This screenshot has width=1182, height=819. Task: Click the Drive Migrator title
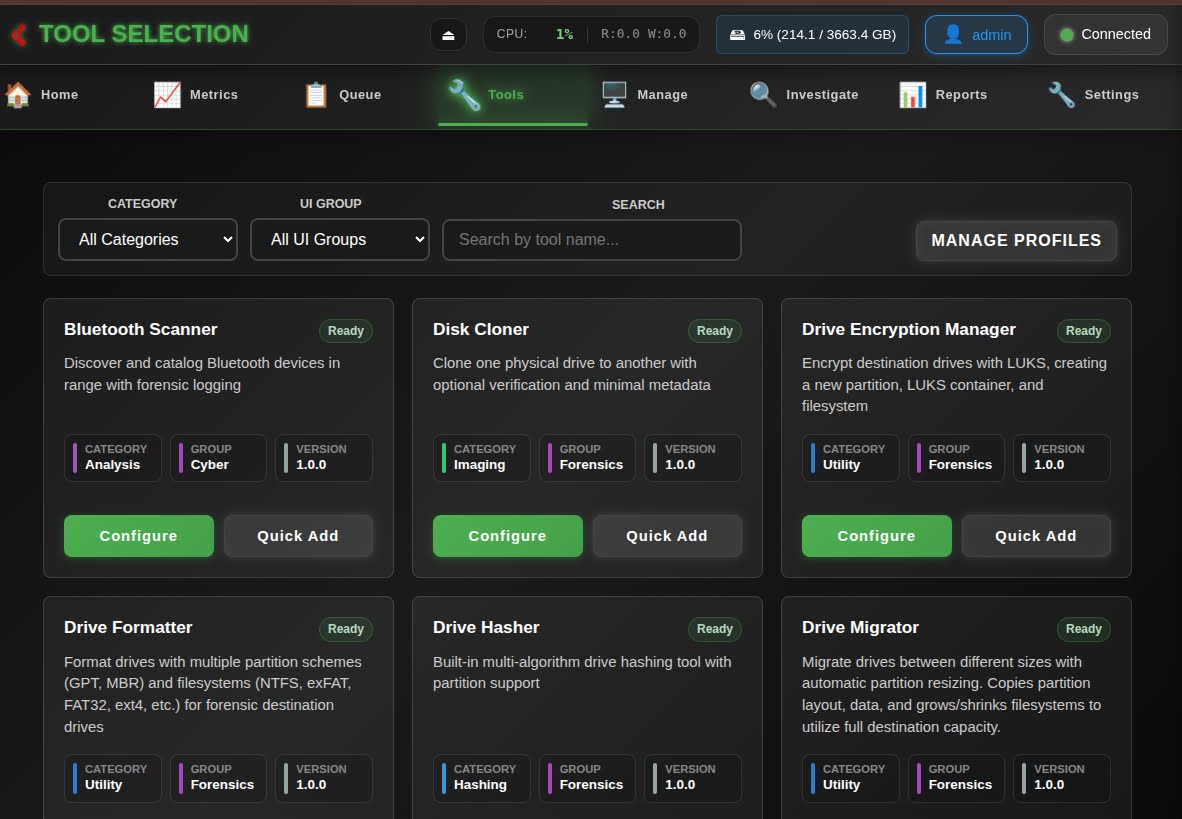coord(860,627)
